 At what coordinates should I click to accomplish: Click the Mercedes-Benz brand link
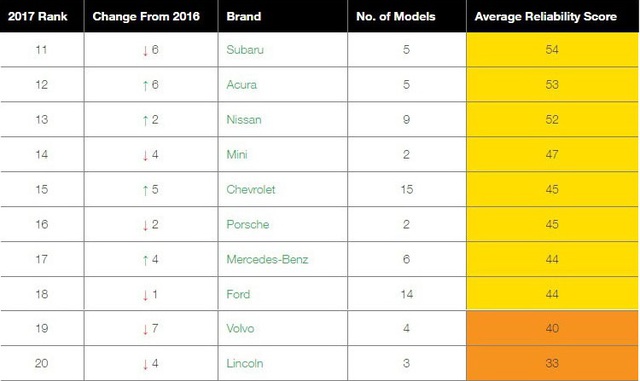[x=267, y=259]
